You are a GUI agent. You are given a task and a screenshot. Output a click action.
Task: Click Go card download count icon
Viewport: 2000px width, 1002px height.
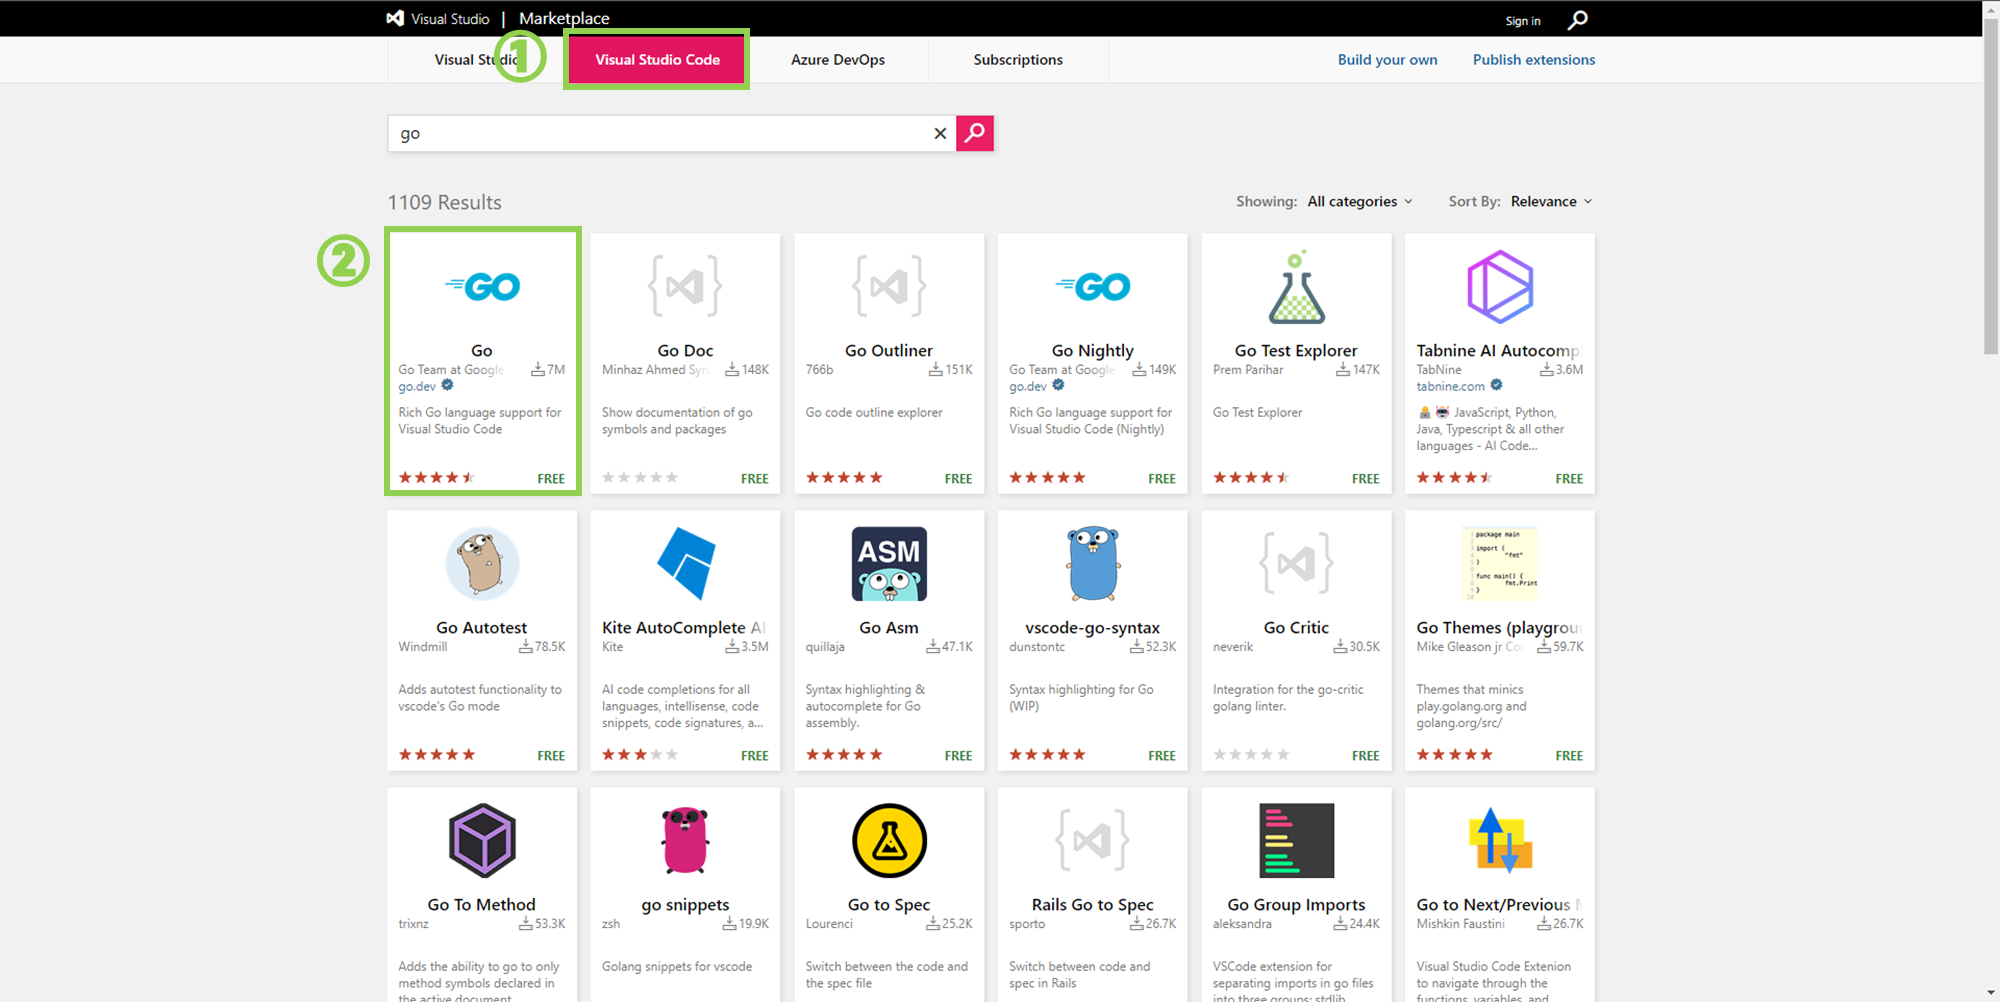(x=538, y=370)
